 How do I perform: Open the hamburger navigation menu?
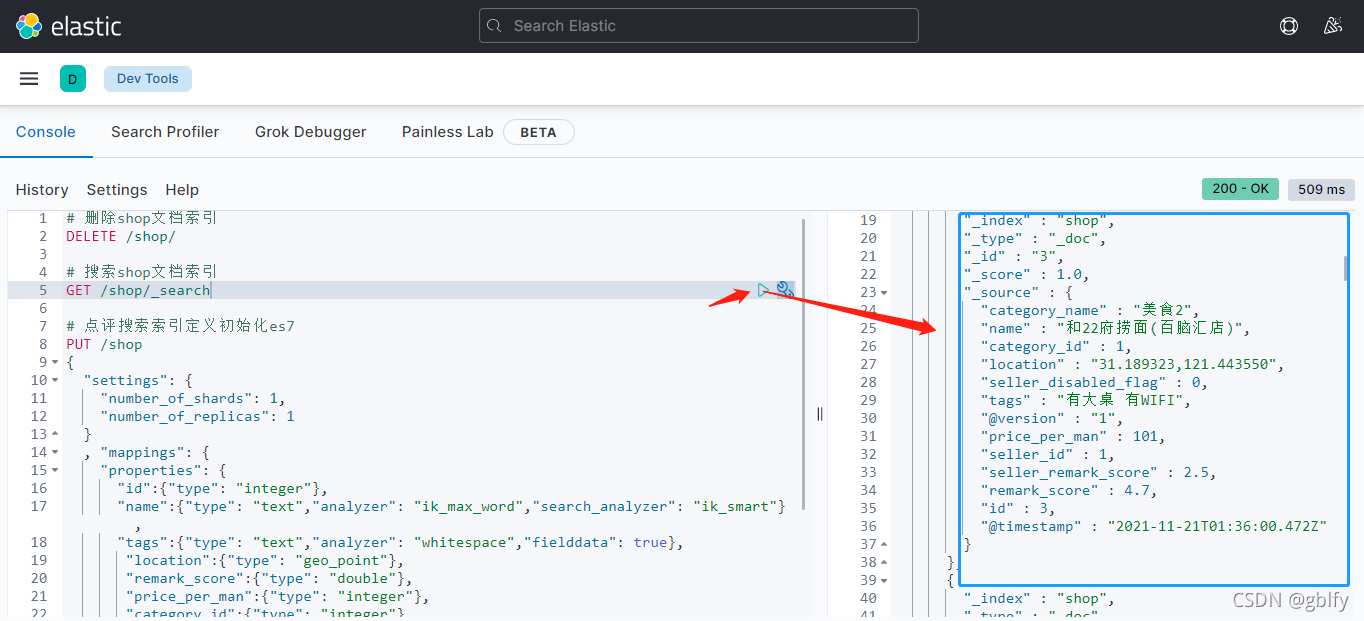(x=29, y=79)
